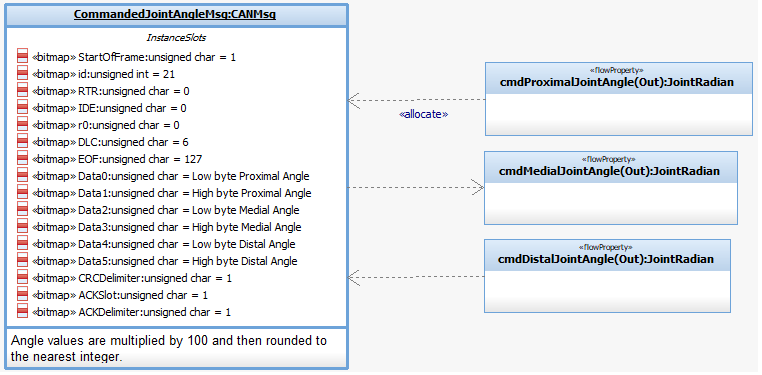Click the RTR slot bitmap icon
Screen dimensions: 762x375
pos(22,91)
